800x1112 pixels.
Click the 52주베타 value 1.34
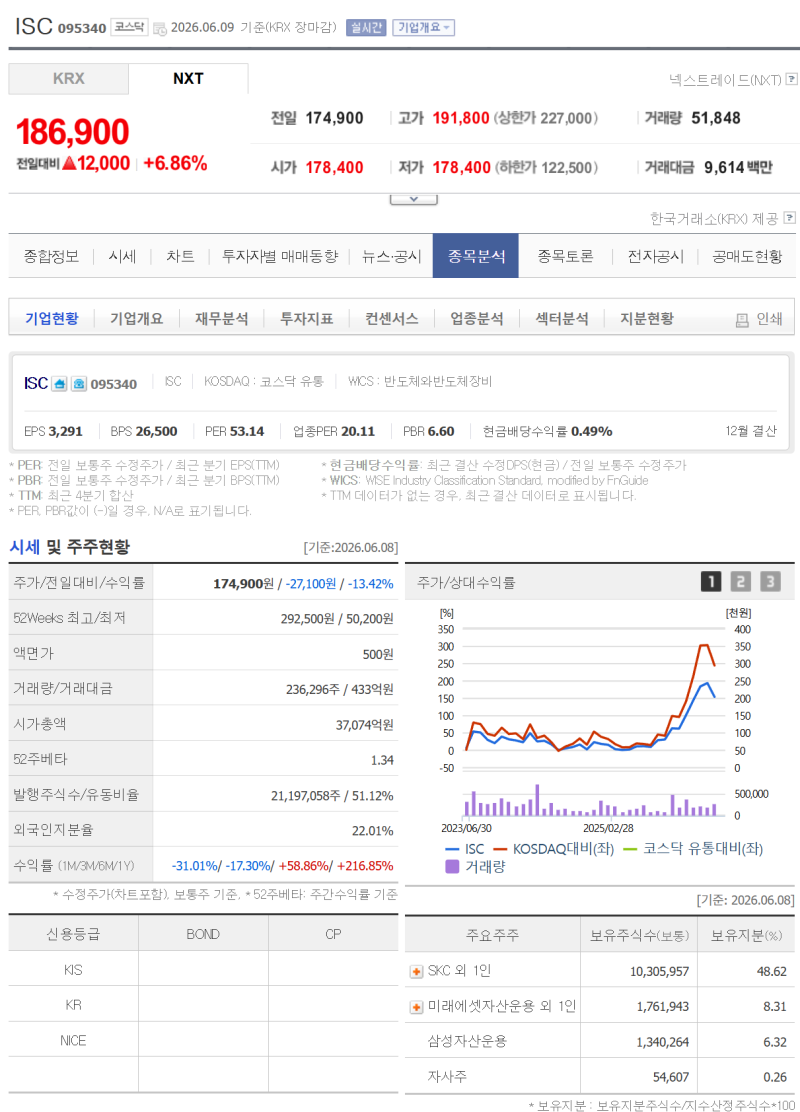[x=382, y=760]
